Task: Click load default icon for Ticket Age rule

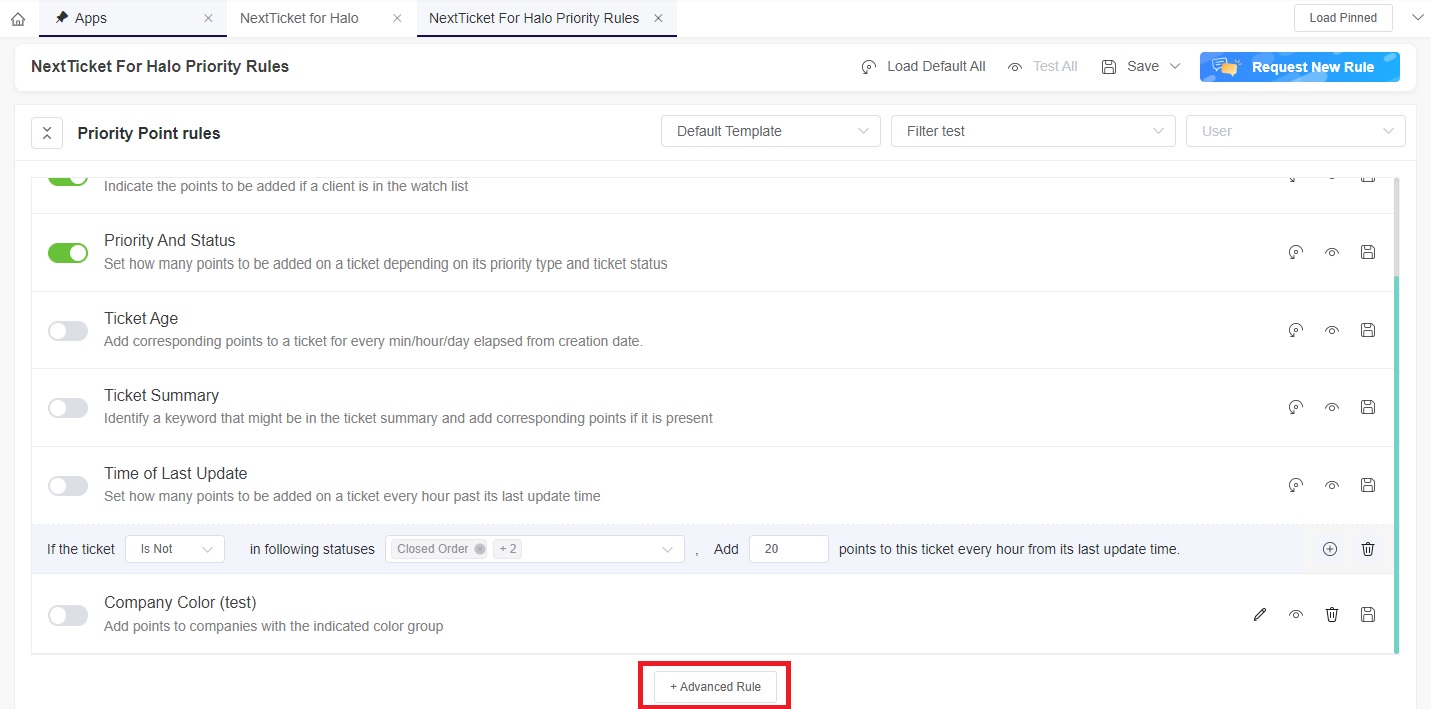Action: click(x=1295, y=330)
